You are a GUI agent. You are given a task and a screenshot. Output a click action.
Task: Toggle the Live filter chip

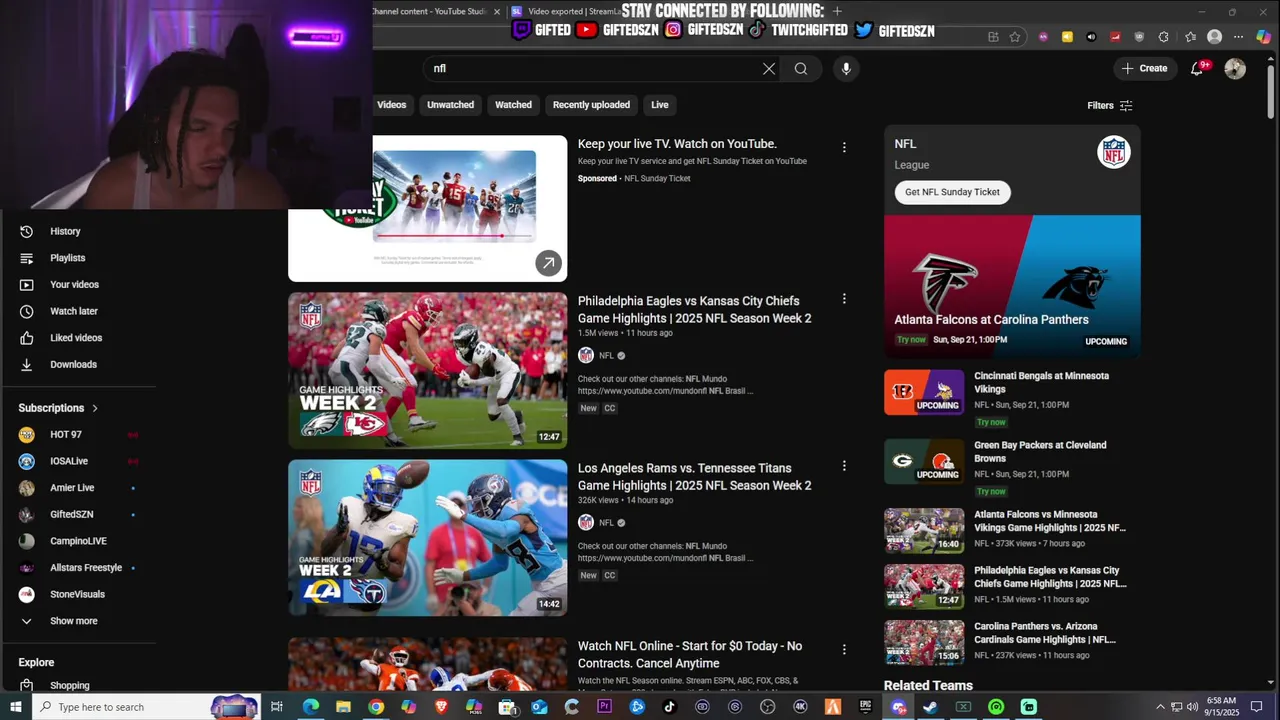pyautogui.click(x=660, y=105)
